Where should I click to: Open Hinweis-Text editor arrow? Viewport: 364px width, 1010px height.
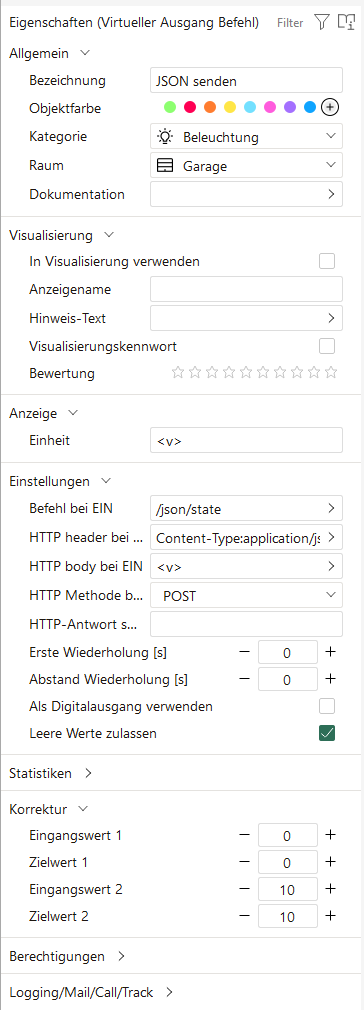pos(331,318)
